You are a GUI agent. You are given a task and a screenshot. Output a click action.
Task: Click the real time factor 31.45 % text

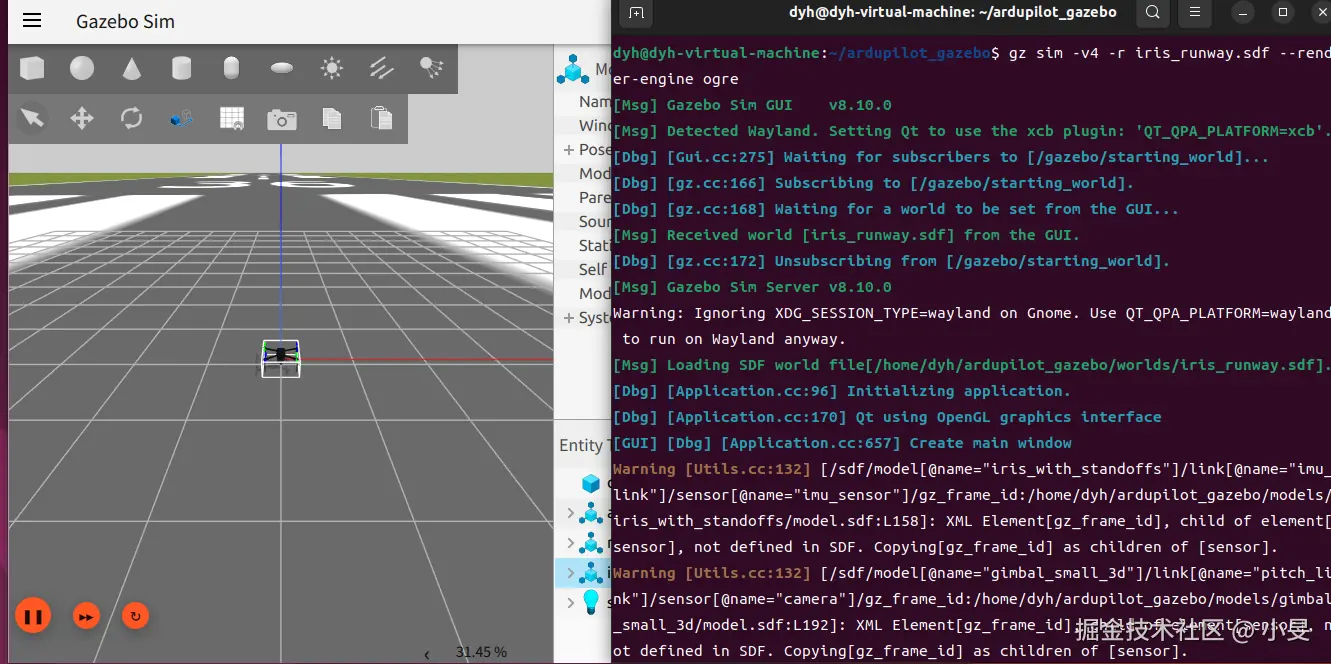click(481, 652)
